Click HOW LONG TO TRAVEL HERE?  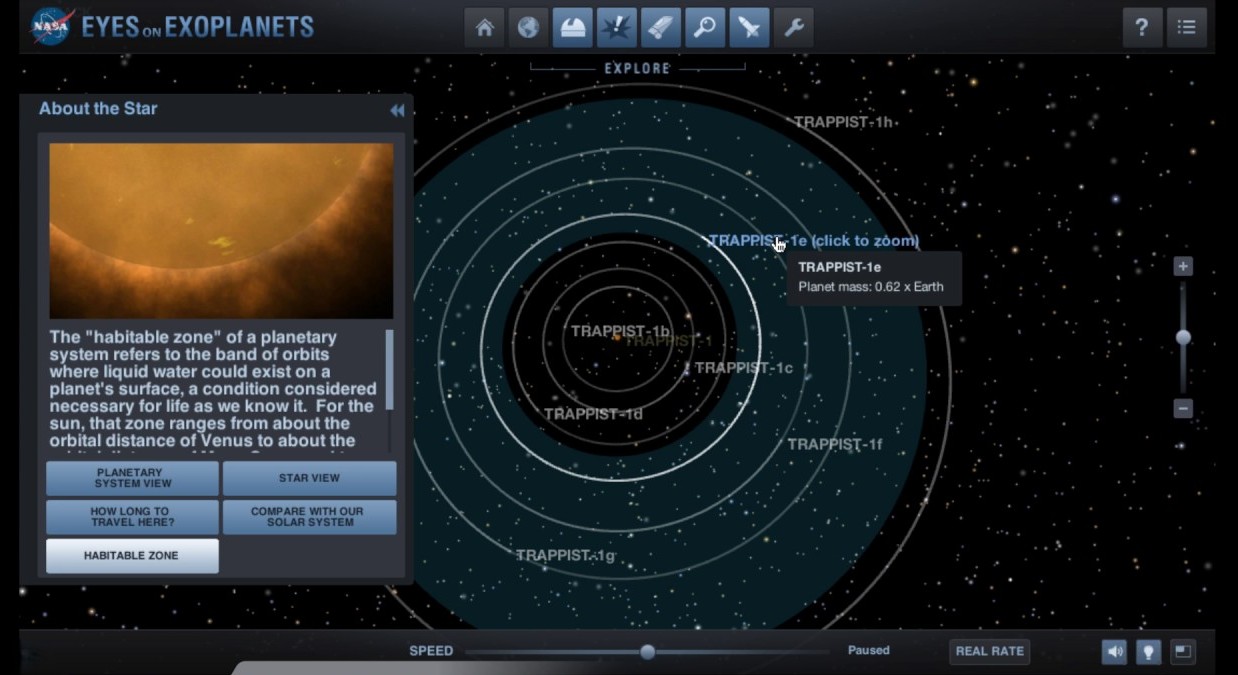tap(132, 517)
